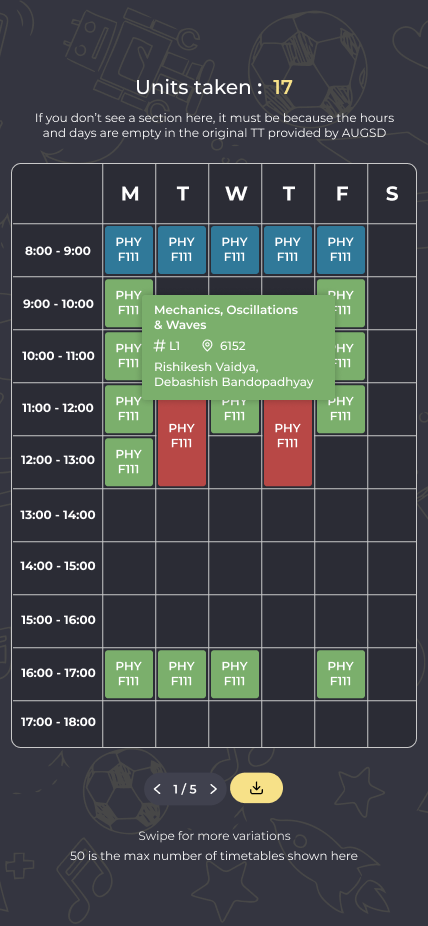This screenshot has height=926, width=428.
Task: Go to next timetable variation arrow
Action: (x=214, y=789)
